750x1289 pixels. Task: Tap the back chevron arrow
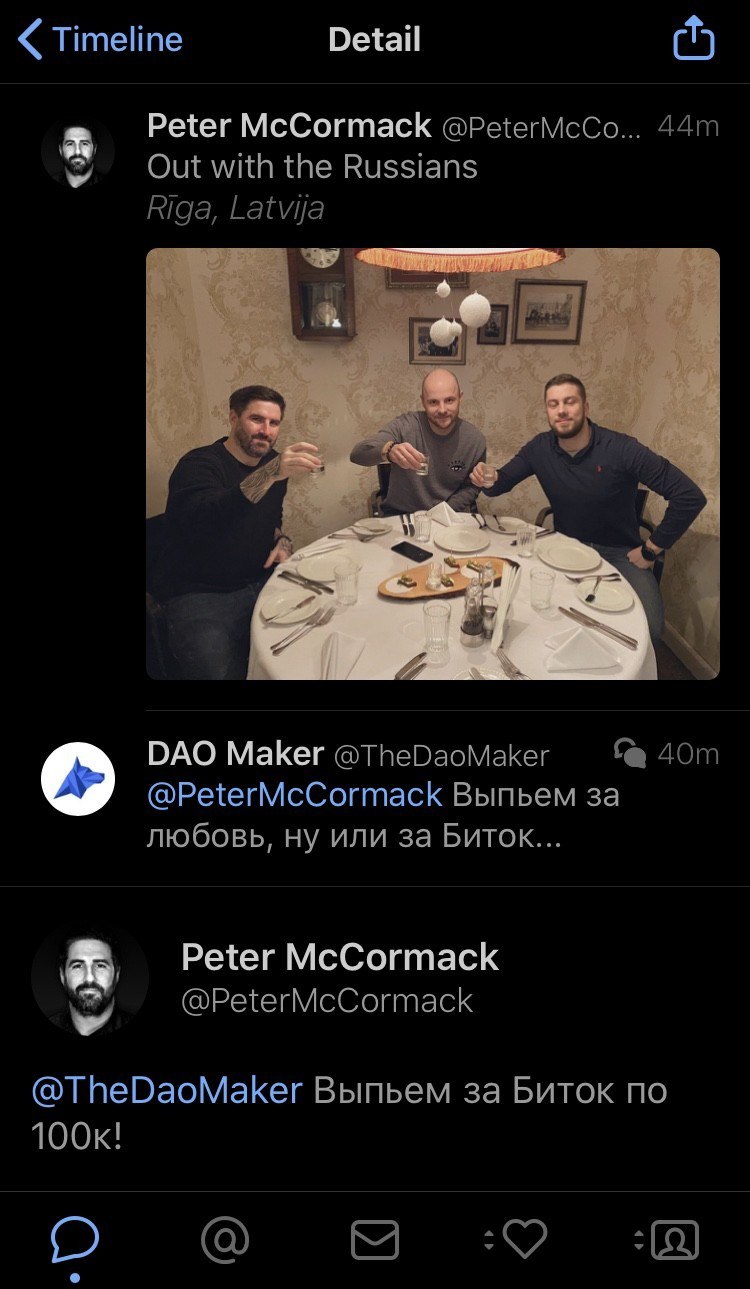pyautogui.click(x=31, y=40)
